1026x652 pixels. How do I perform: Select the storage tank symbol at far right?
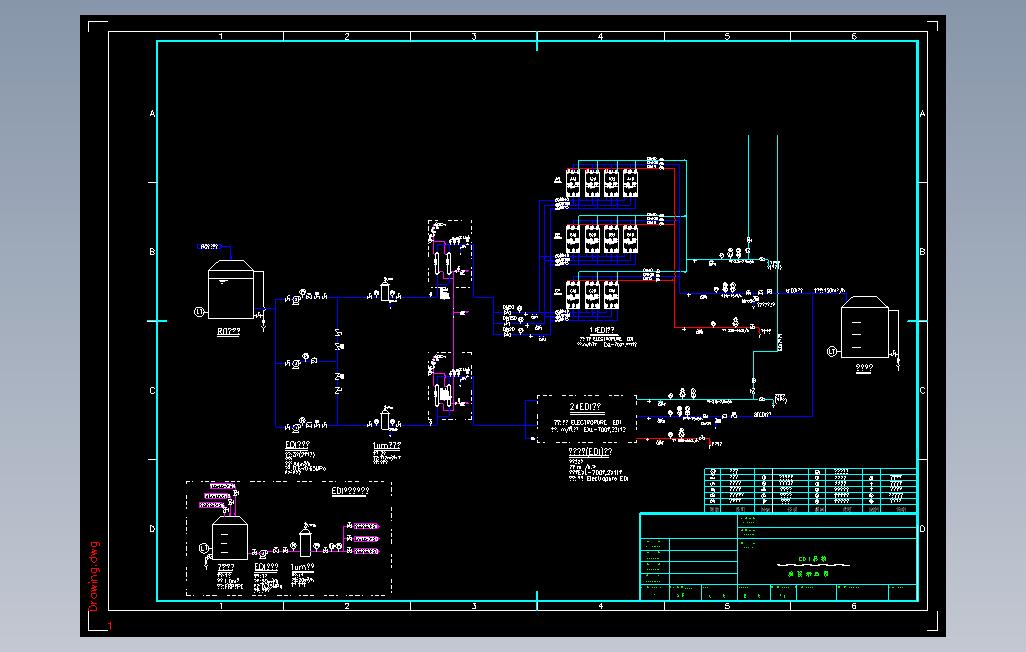point(864,327)
